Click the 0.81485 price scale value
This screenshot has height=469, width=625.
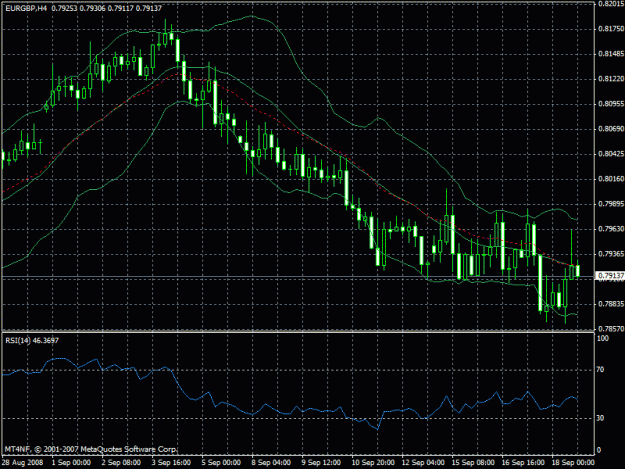click(611, 54)
